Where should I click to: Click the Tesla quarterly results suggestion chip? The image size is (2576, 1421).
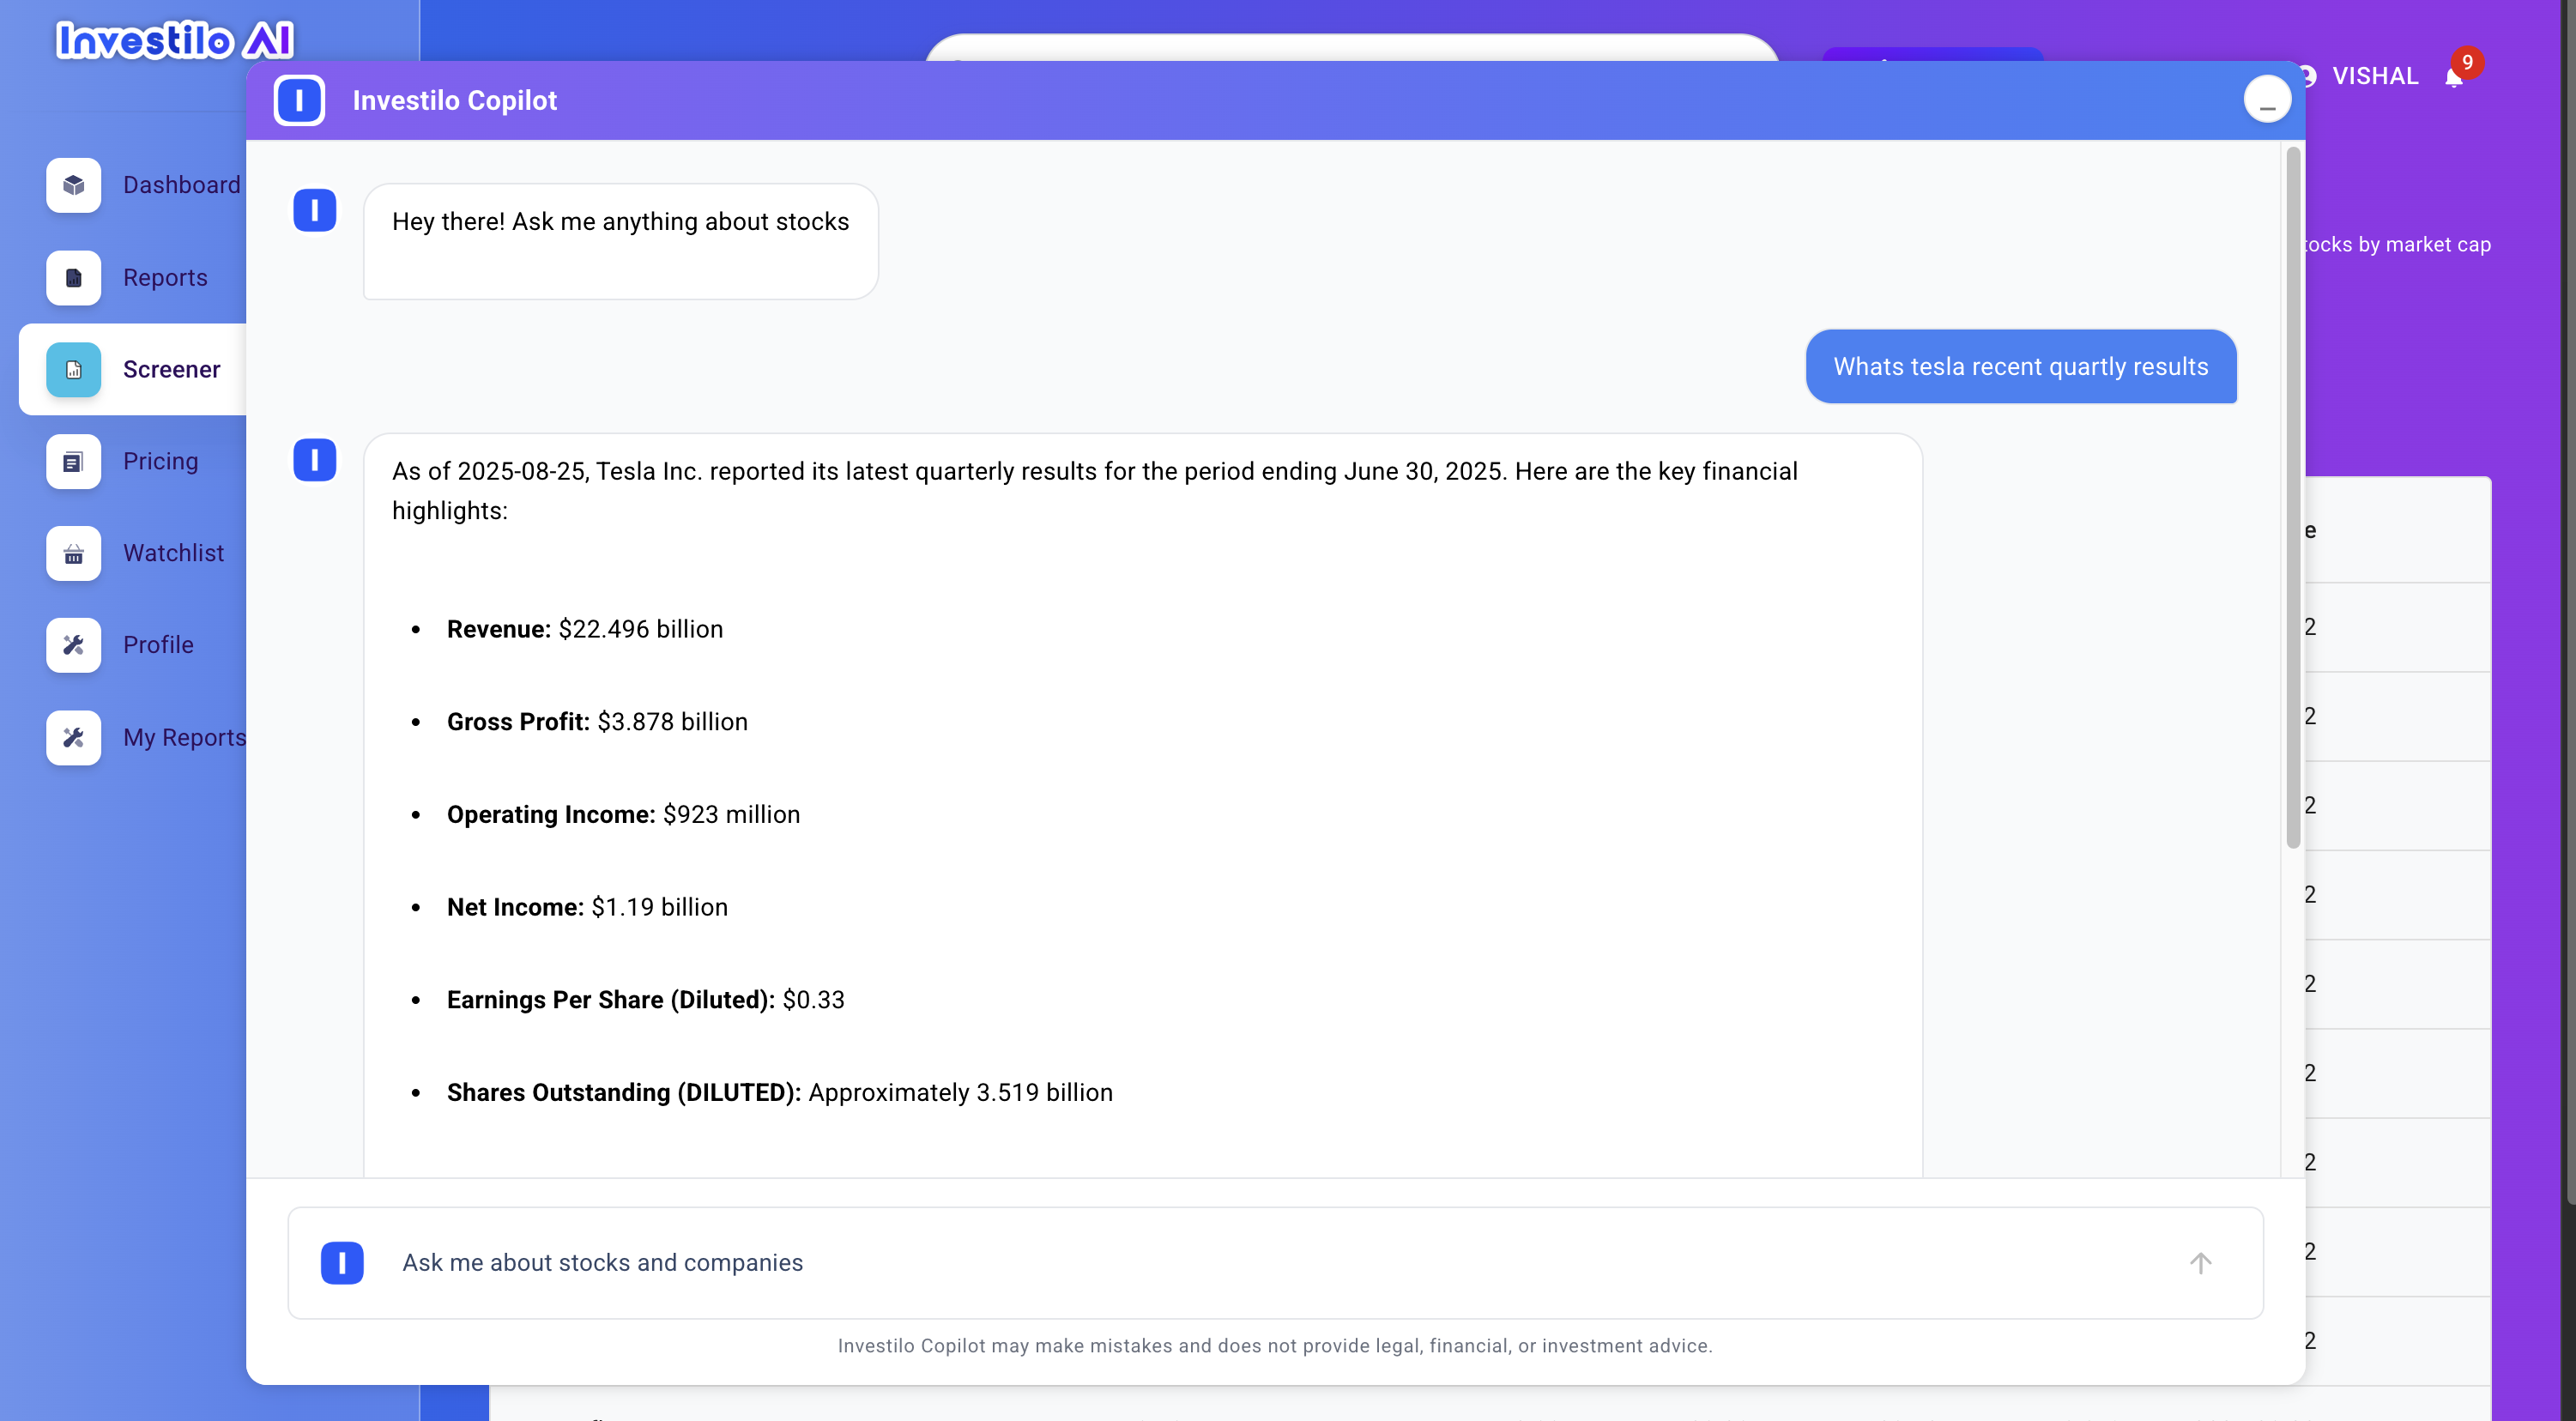(x=2021, y=366)
